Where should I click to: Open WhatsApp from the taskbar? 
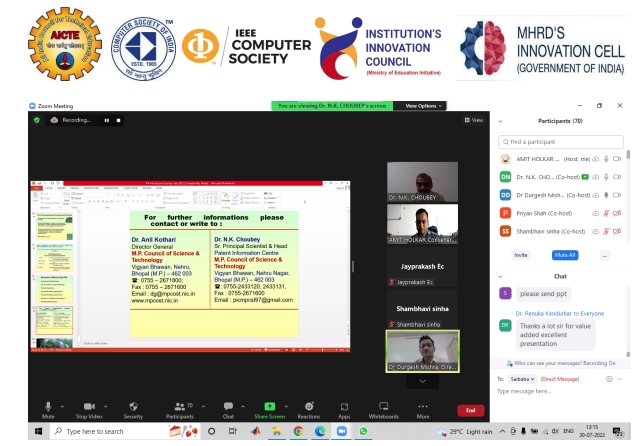pos(363,431)
